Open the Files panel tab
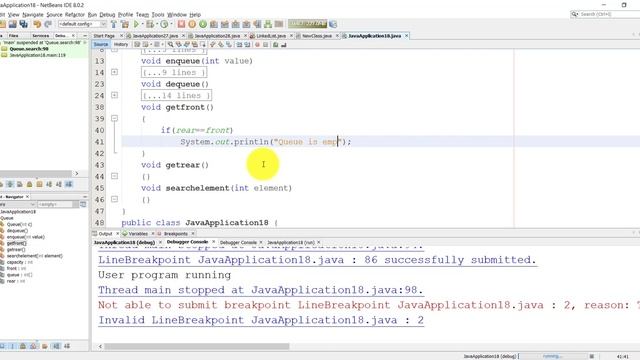The image size is (640, 360). (x=13, y=36)
